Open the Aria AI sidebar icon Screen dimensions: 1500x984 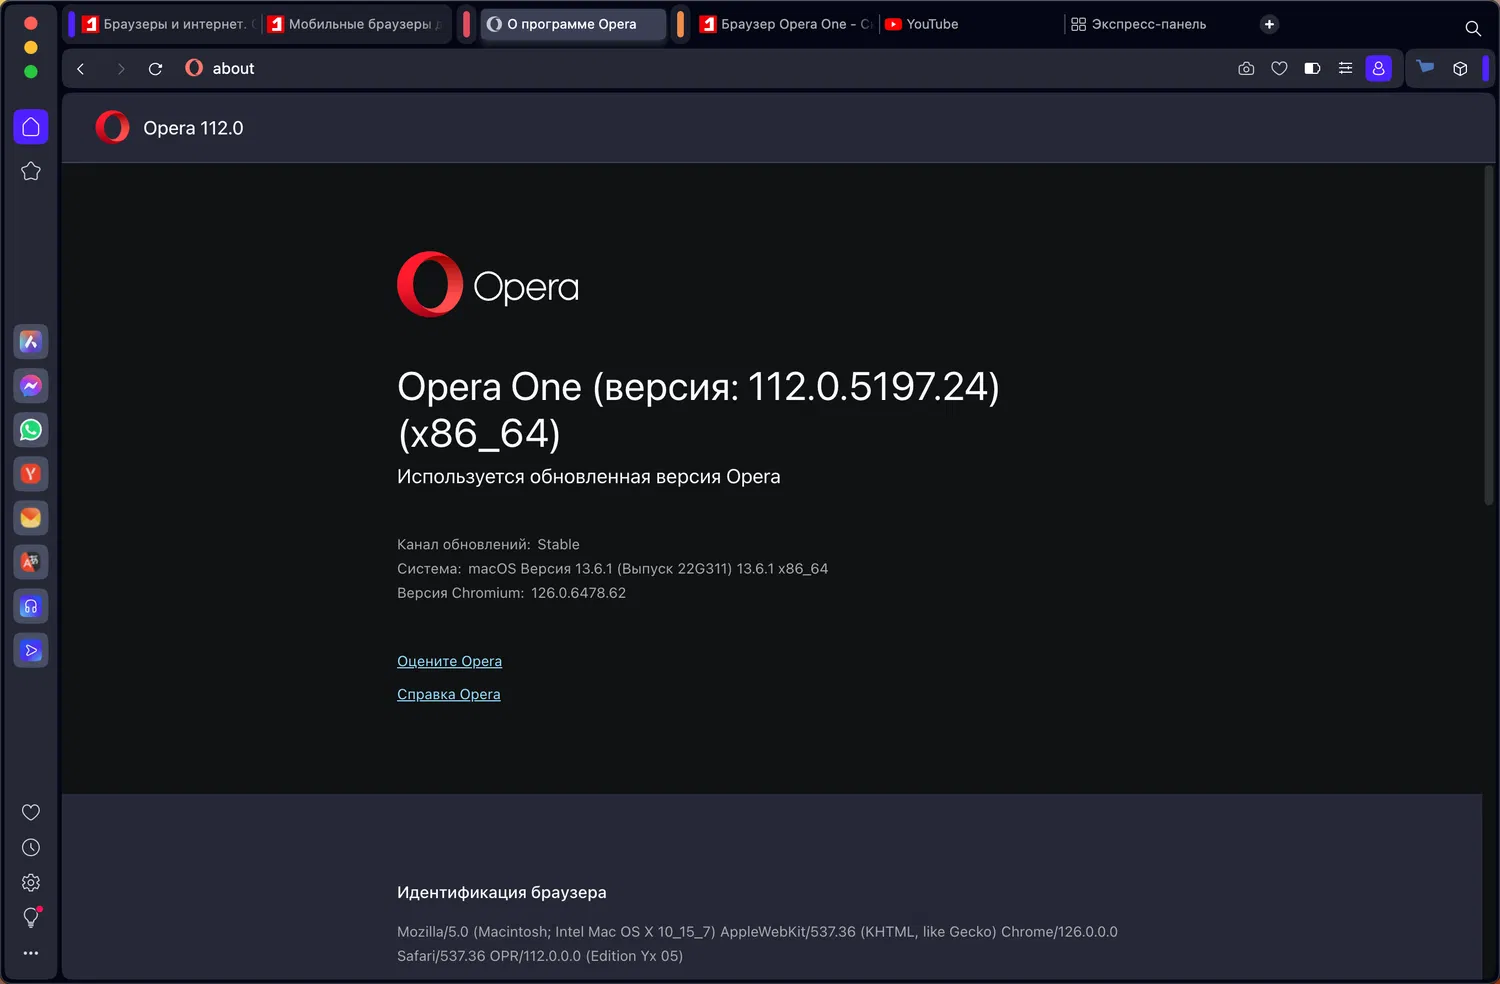[x=31, y=342]
